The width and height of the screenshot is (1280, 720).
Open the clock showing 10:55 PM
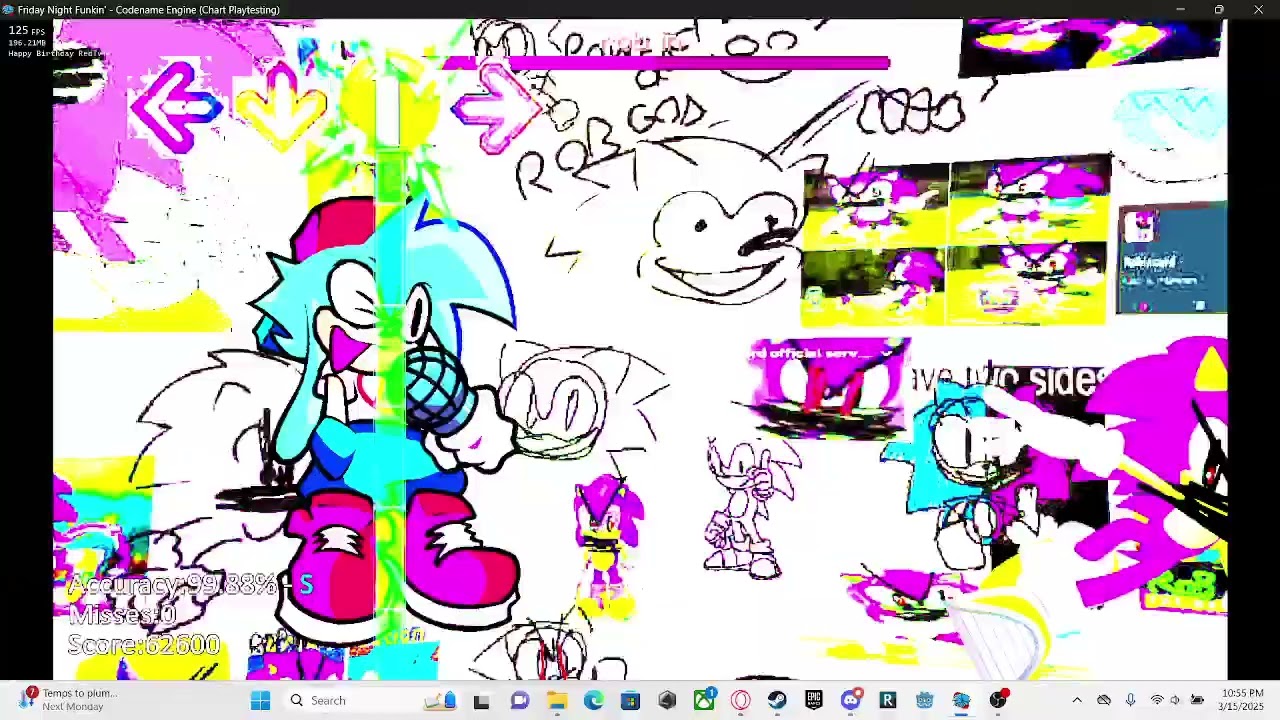click(x=1241, y=700)
